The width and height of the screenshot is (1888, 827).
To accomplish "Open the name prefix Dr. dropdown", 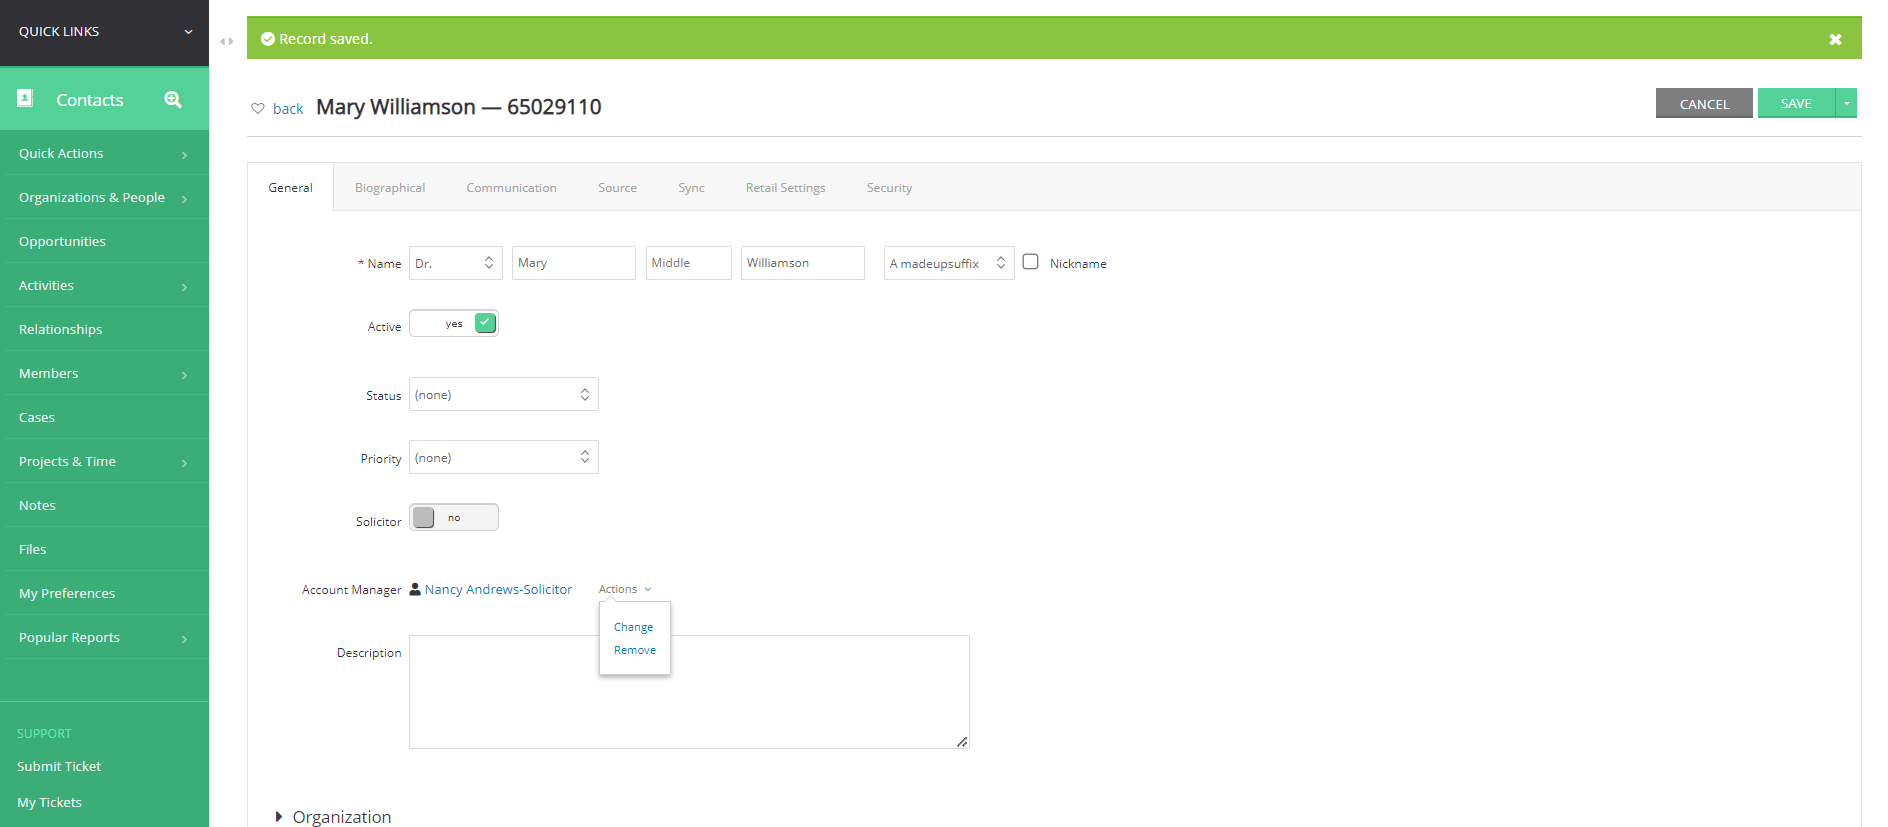I will tap(456, 263).
